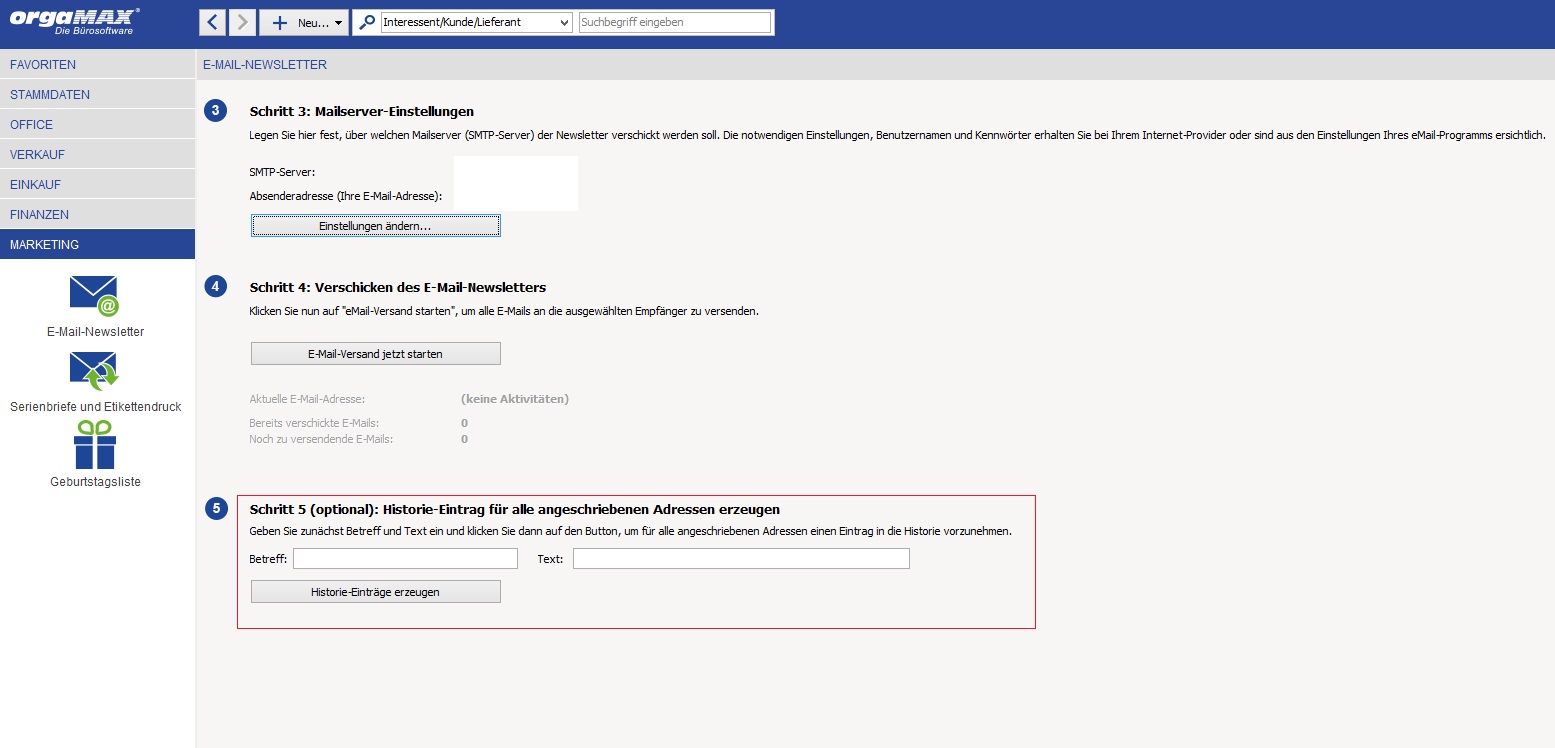Click Einstellungen ändern… button
Screen dimensions: 1555x748
[375, 227]
